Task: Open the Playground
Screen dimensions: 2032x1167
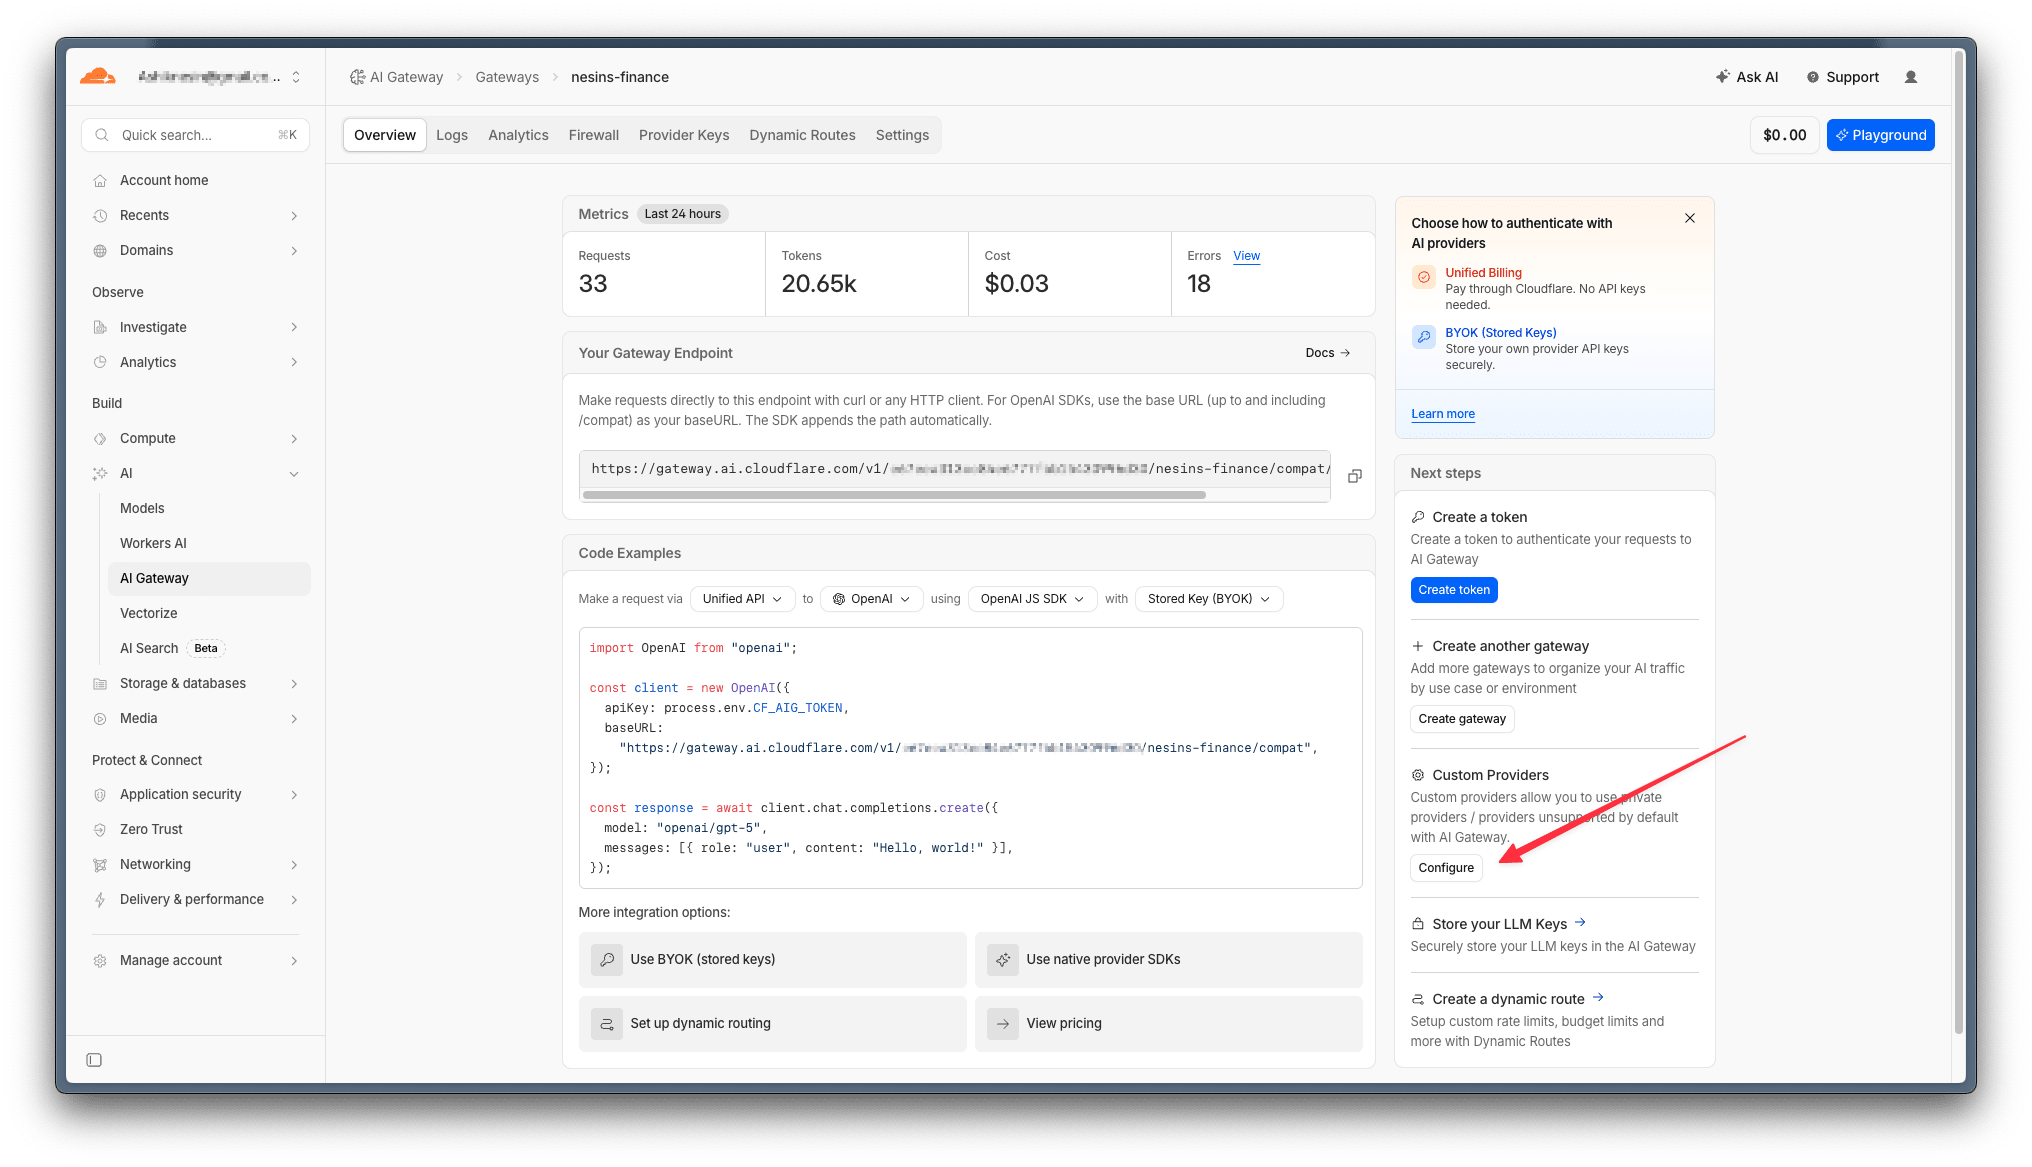Action: tap(1881, 135)
